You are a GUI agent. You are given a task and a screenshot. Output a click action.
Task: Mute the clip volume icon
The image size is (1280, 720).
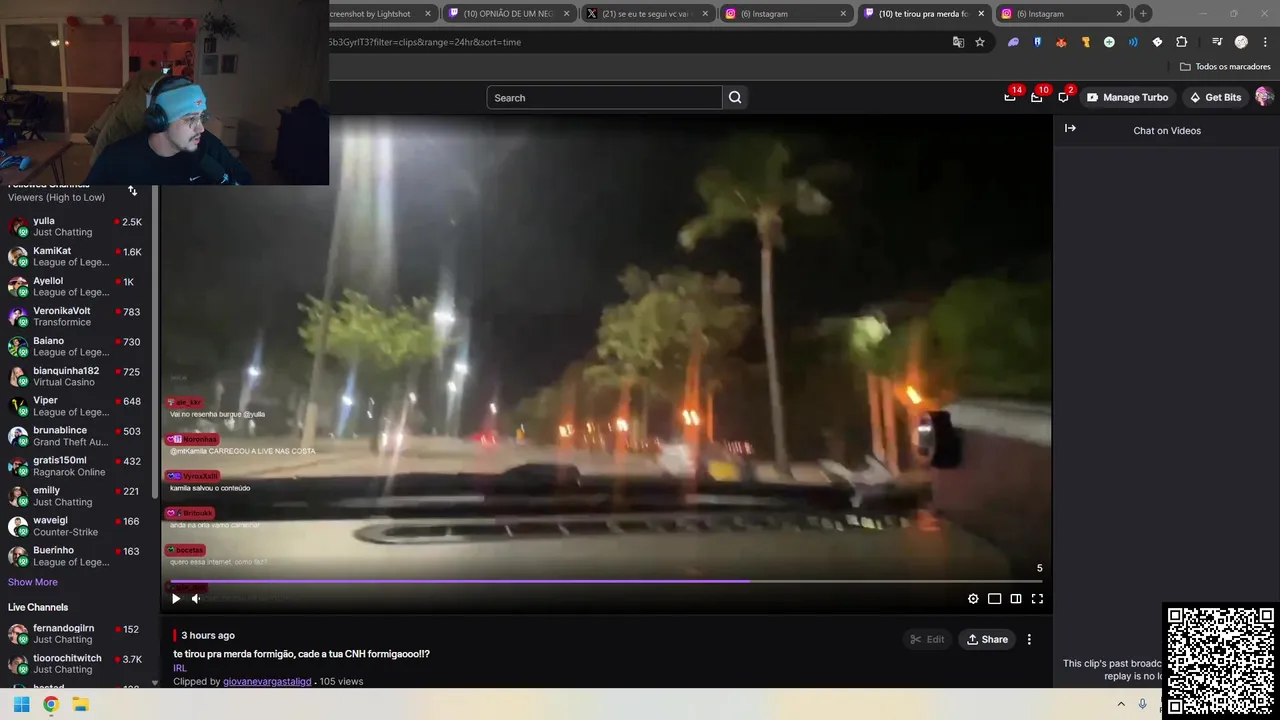[196, 599]
